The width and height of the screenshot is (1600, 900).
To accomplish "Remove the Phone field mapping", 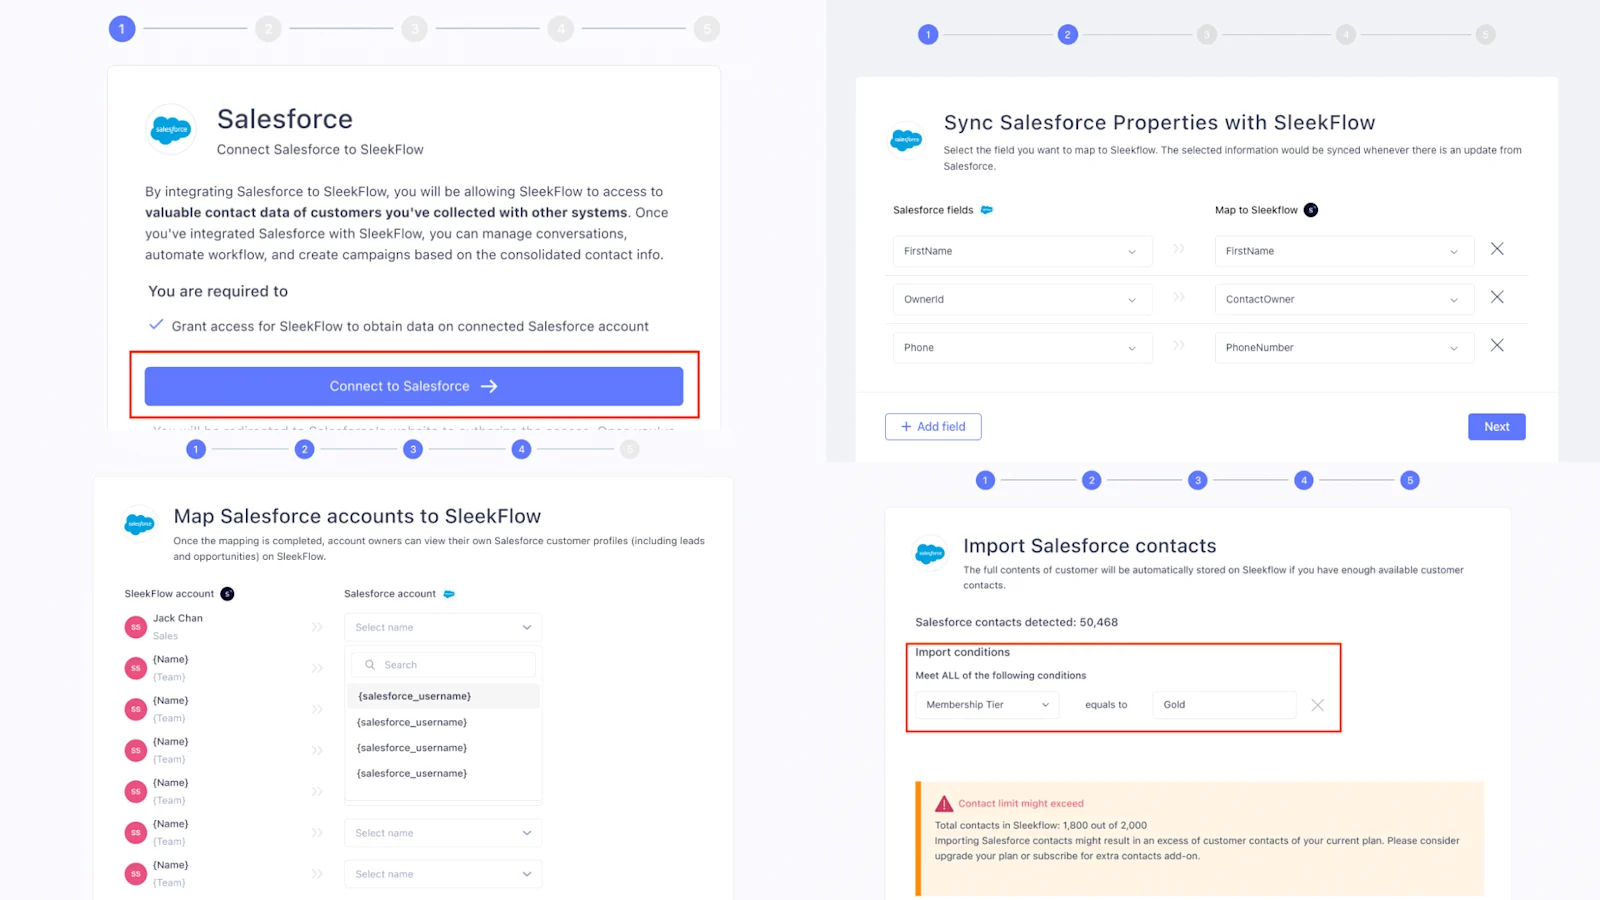I will click(x=1497, y=344).
